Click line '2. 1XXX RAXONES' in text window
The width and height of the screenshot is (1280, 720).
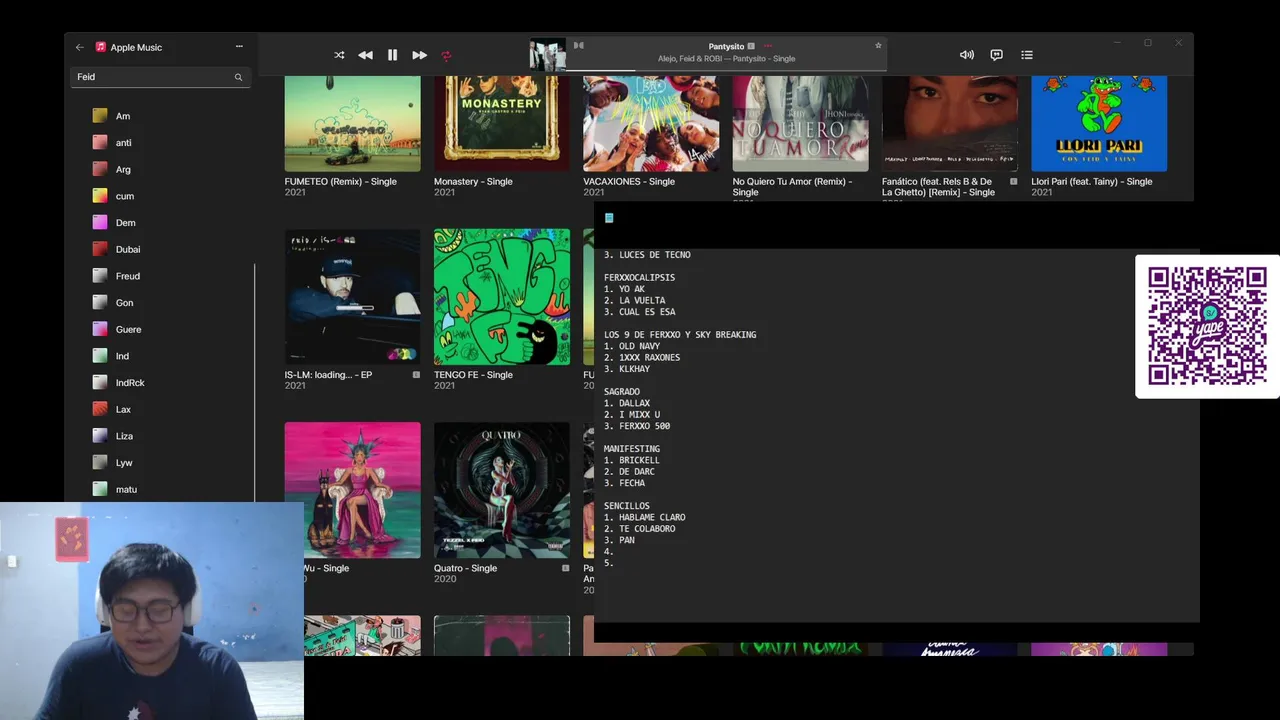(x=642, y=357)
